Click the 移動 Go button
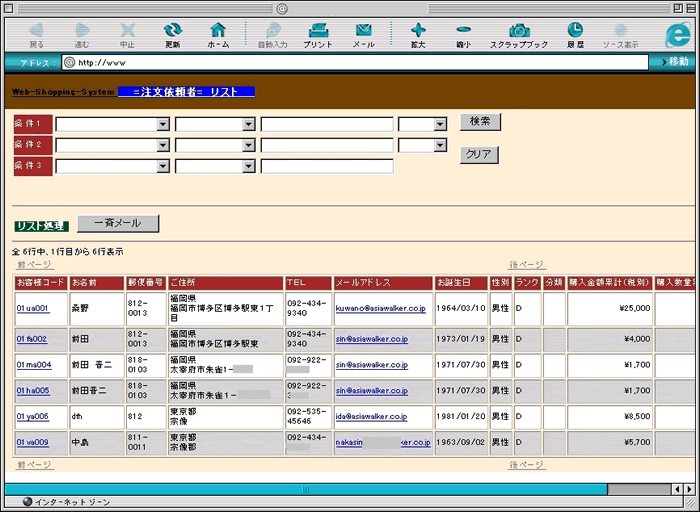The width and height of the screenshot is (700, 512). 675,62
